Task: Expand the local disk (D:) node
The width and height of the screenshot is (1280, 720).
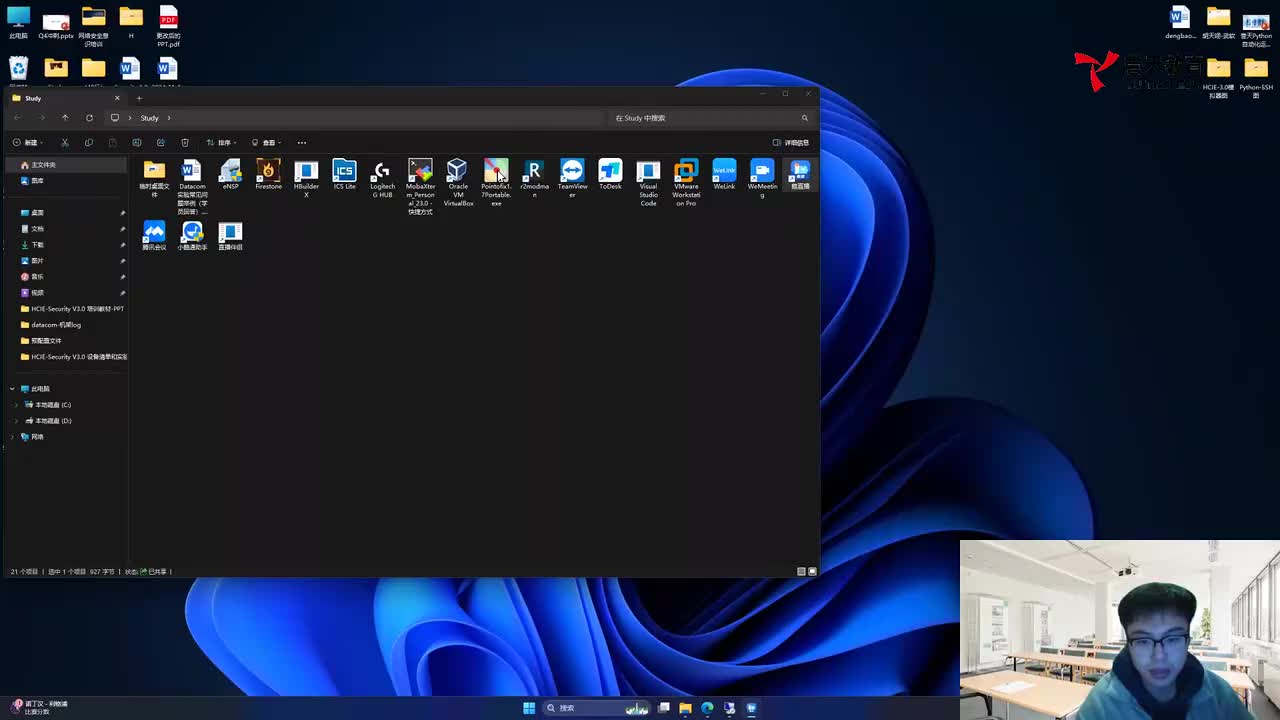Action: [x=16, y=421]
